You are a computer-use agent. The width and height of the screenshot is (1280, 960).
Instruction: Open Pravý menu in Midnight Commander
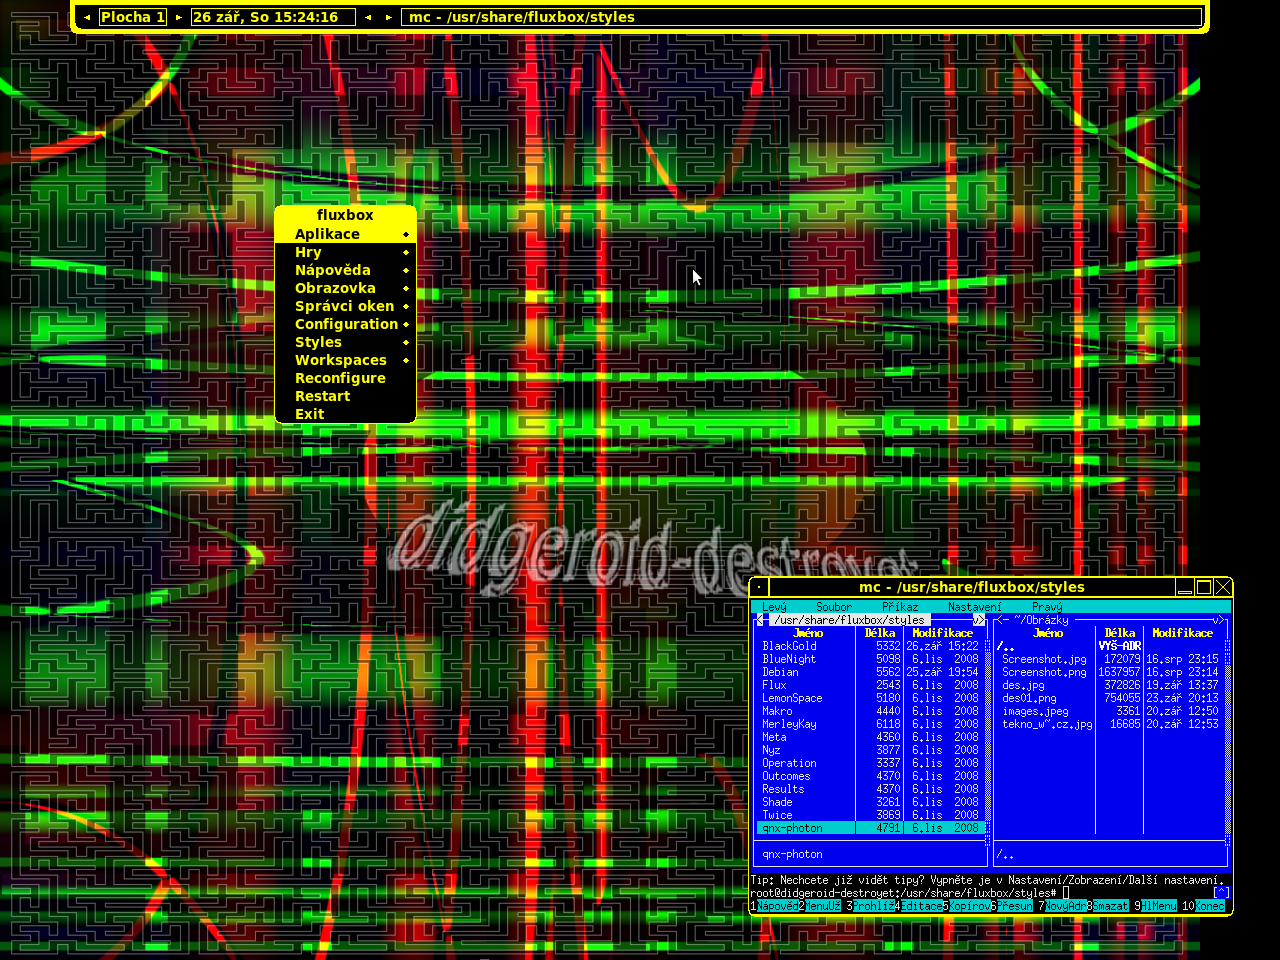(1047, 607)
